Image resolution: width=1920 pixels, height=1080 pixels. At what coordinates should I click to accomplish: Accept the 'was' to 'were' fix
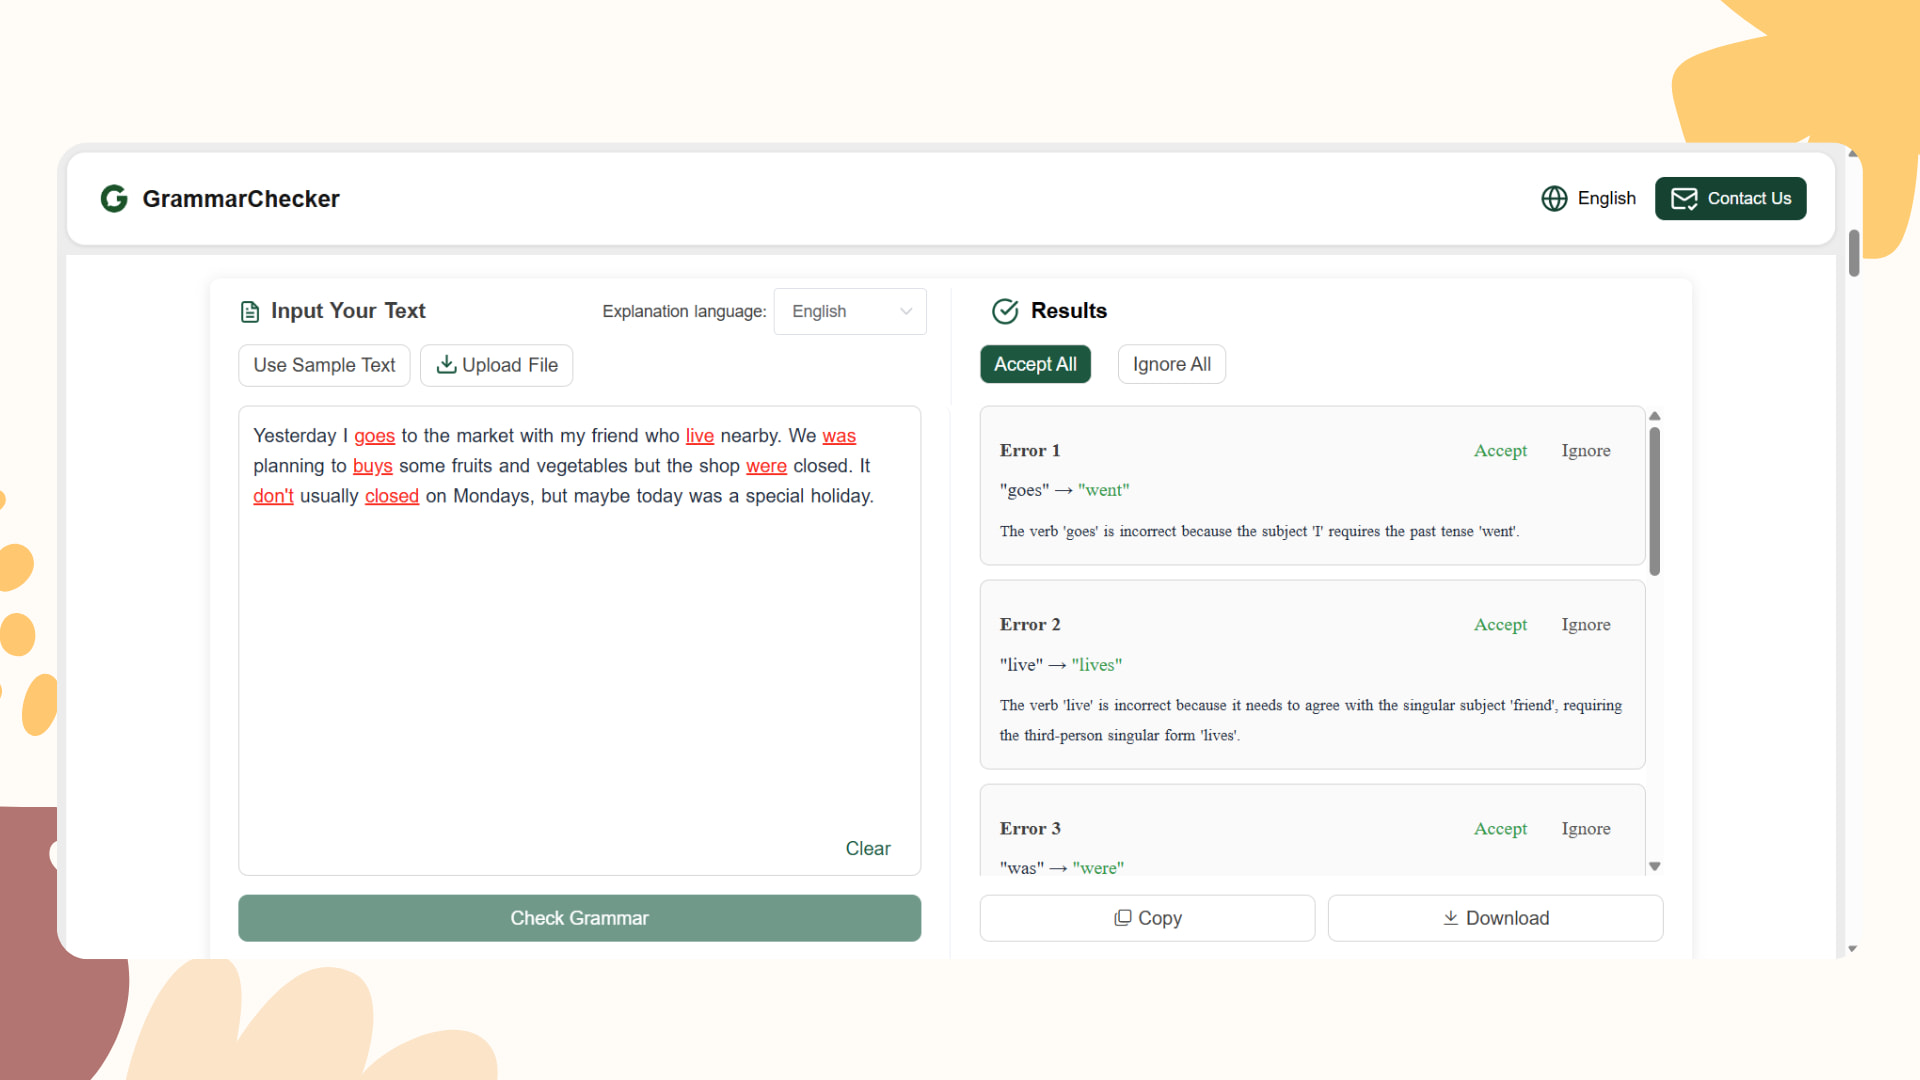pyautogui.click(x=1500, y=828)
